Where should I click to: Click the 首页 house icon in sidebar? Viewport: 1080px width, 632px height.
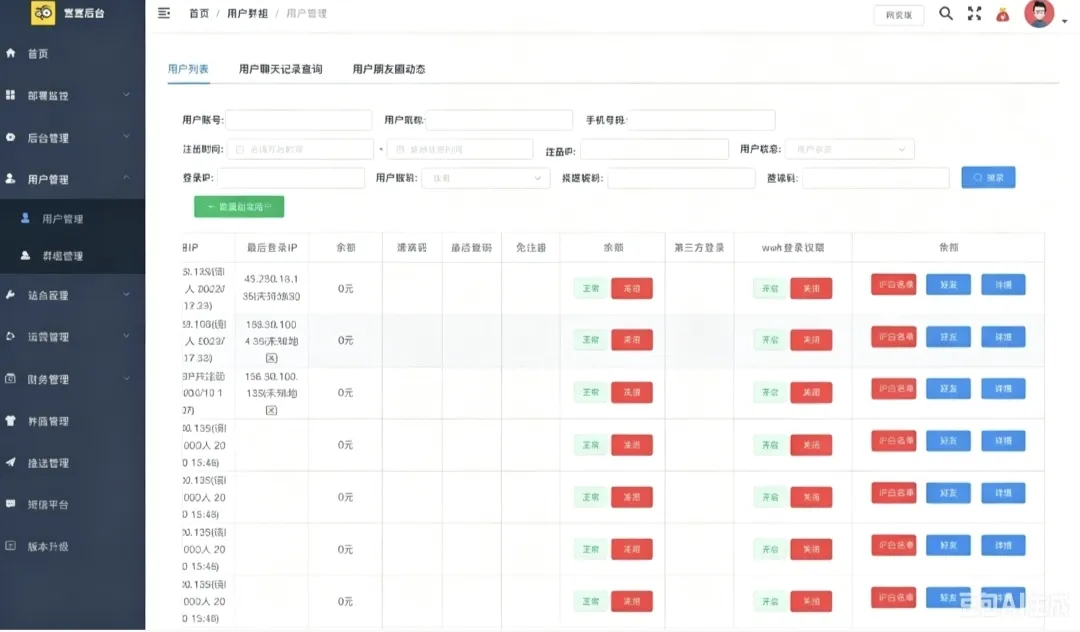(10, 53)
